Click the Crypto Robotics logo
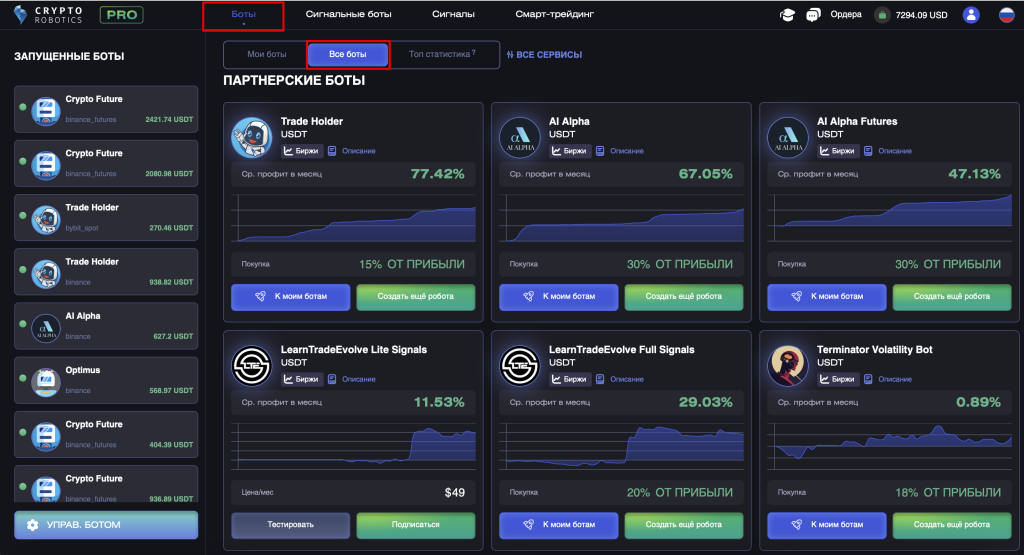The width and height of the screenshot is (1024, 555). tap(48, 14)
